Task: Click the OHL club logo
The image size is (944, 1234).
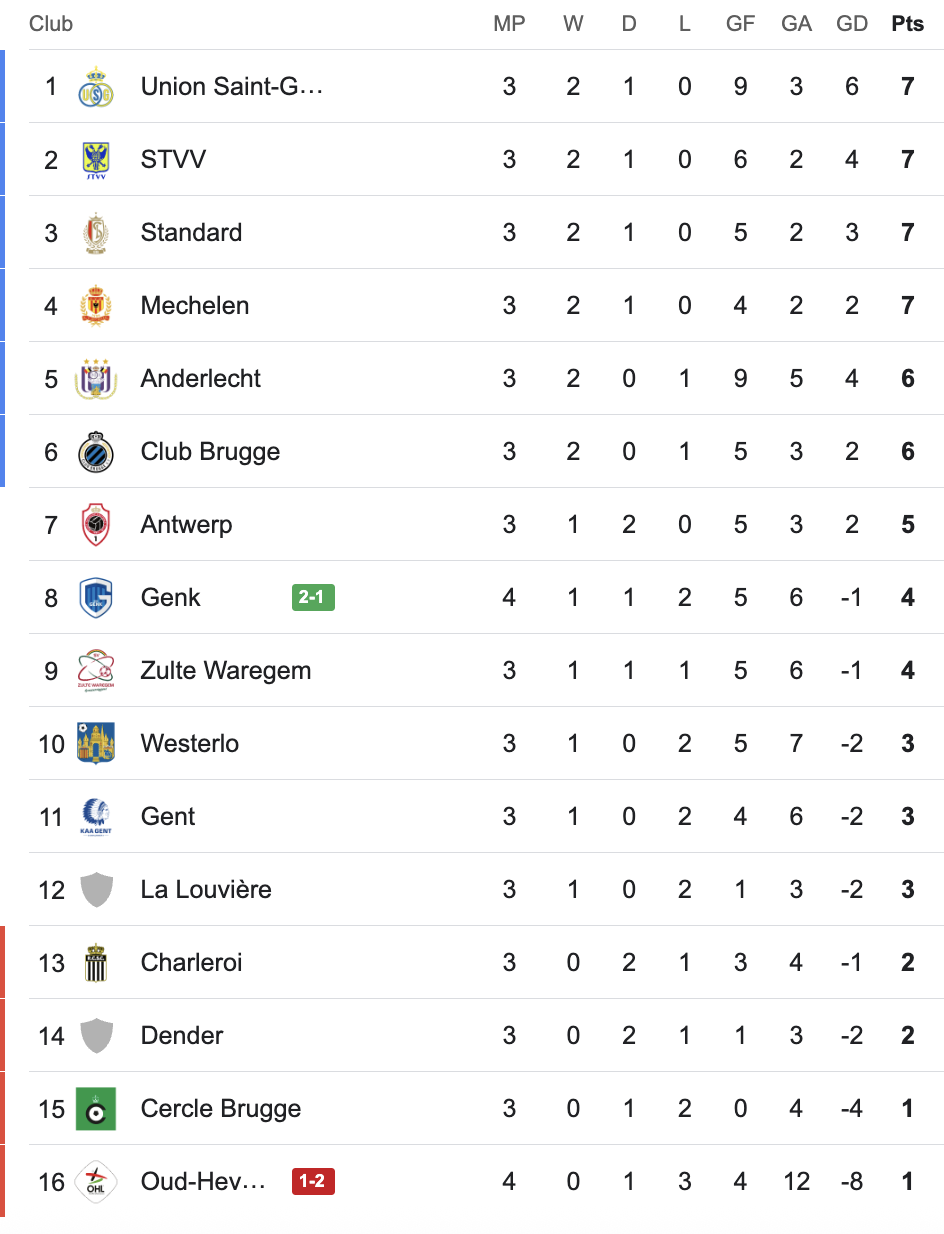Action: point(96,1182)
